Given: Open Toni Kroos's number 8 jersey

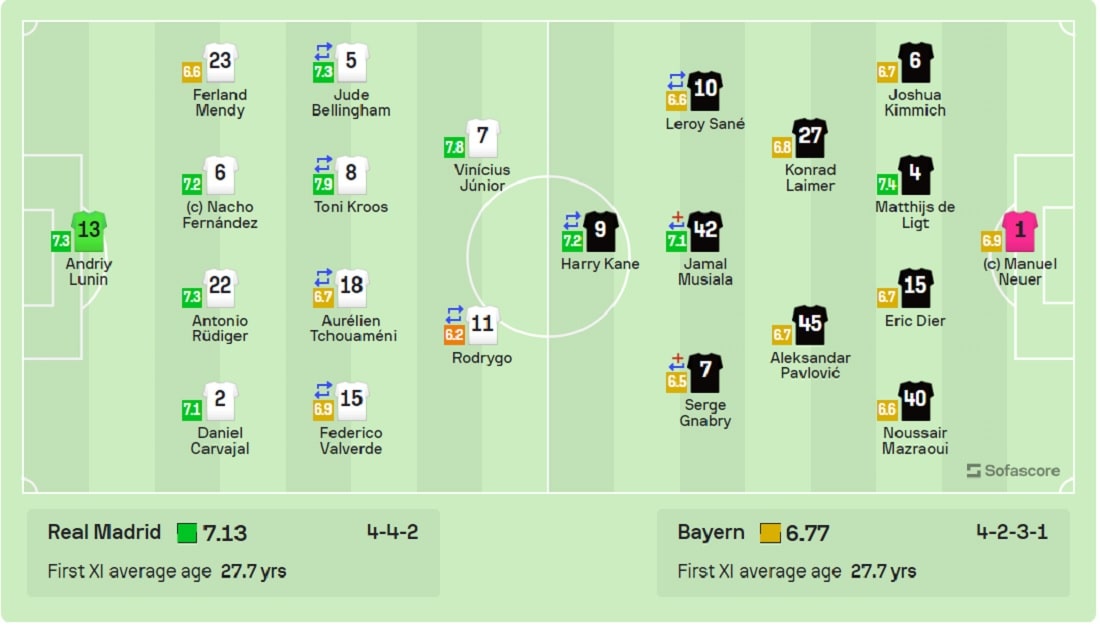Looking at the screenshot, I should pyautogui.click(x=351, y=174).
